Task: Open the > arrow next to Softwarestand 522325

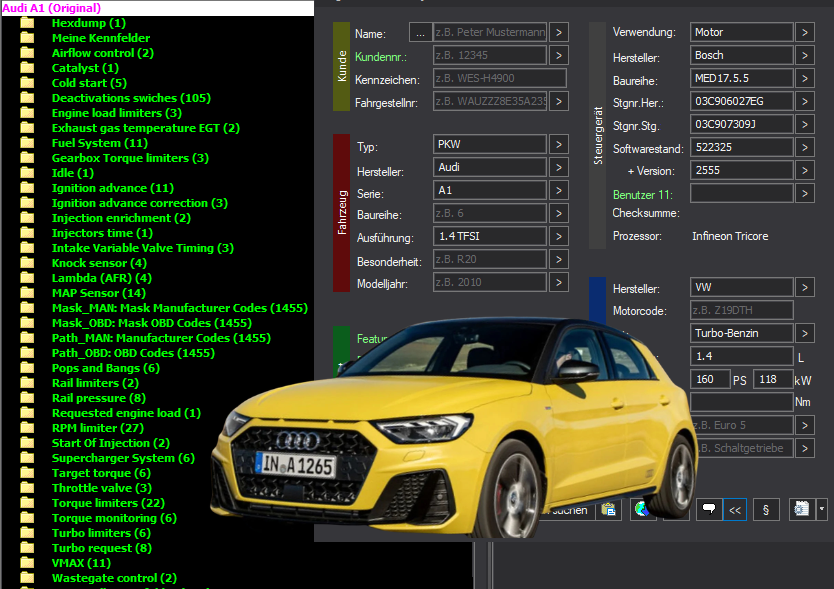Action: pos(805,147)
